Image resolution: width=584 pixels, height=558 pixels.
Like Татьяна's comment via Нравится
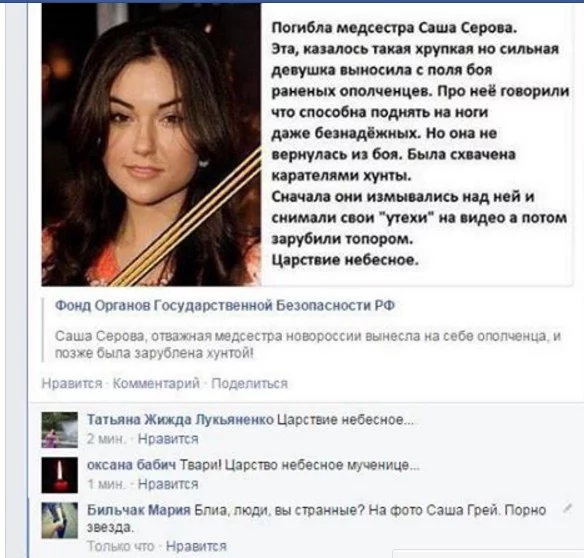(168, 439)
